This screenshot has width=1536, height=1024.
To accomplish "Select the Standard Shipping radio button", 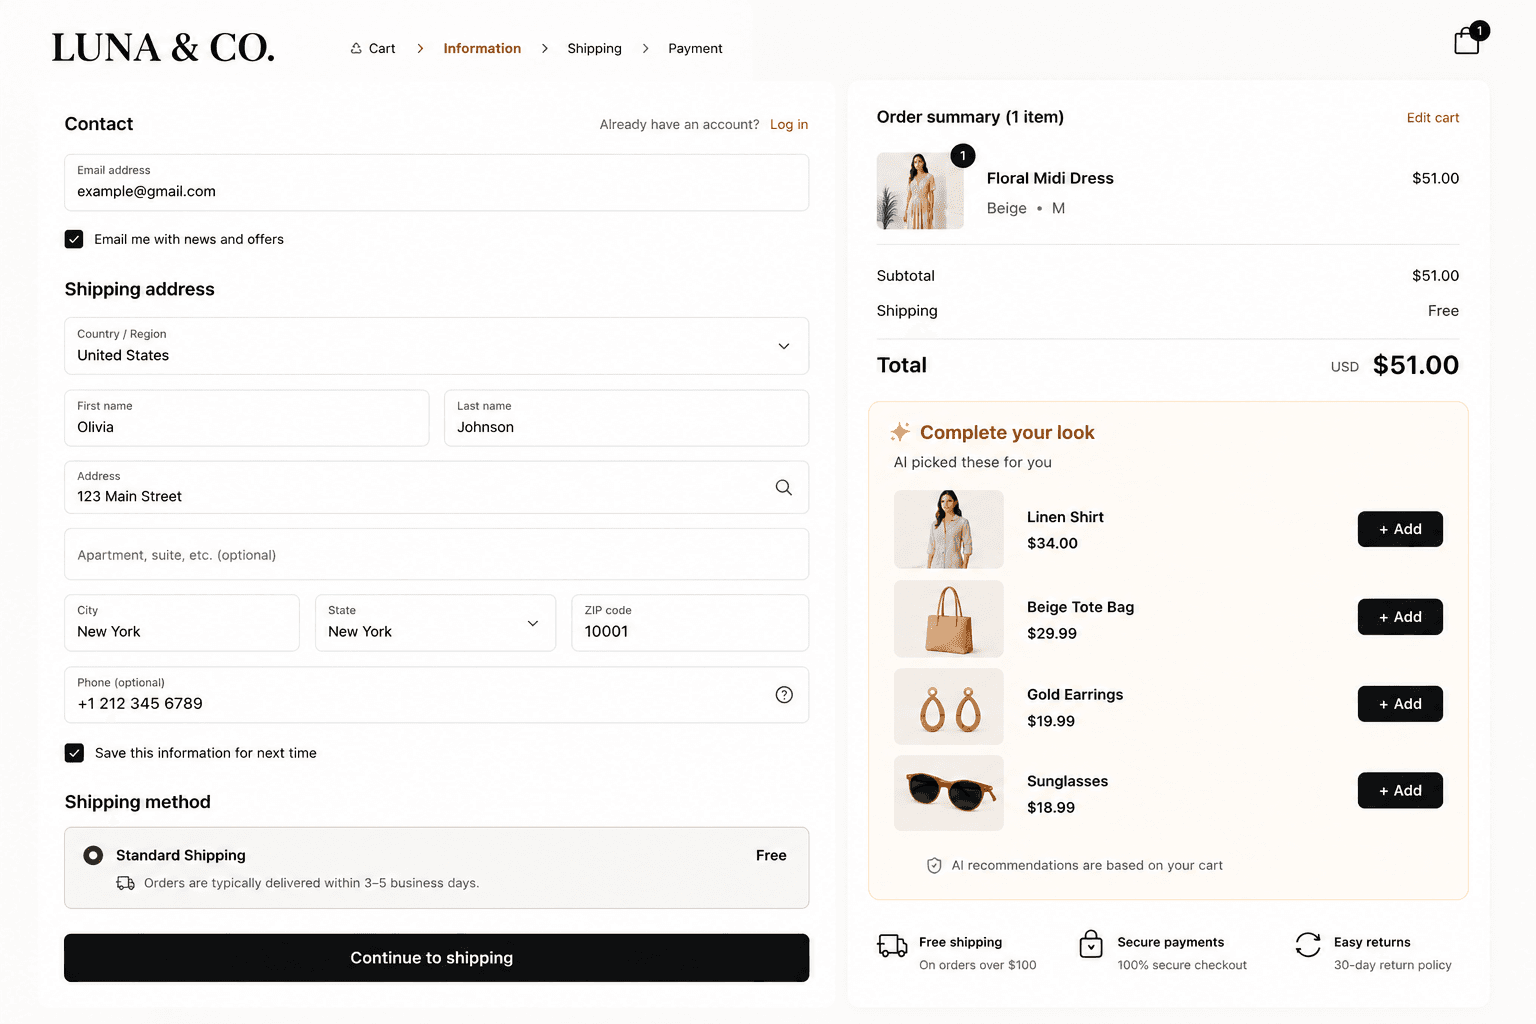I will point(93,855).
